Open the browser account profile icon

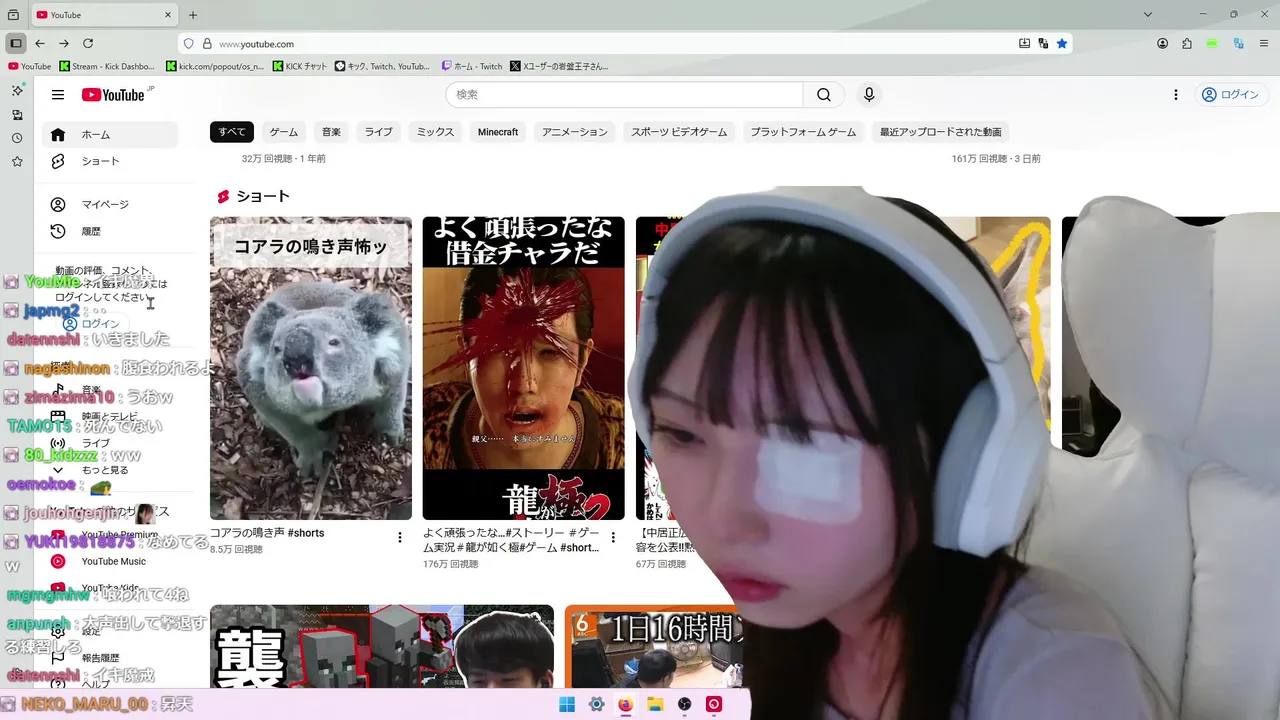click(x=1163, y=44)
